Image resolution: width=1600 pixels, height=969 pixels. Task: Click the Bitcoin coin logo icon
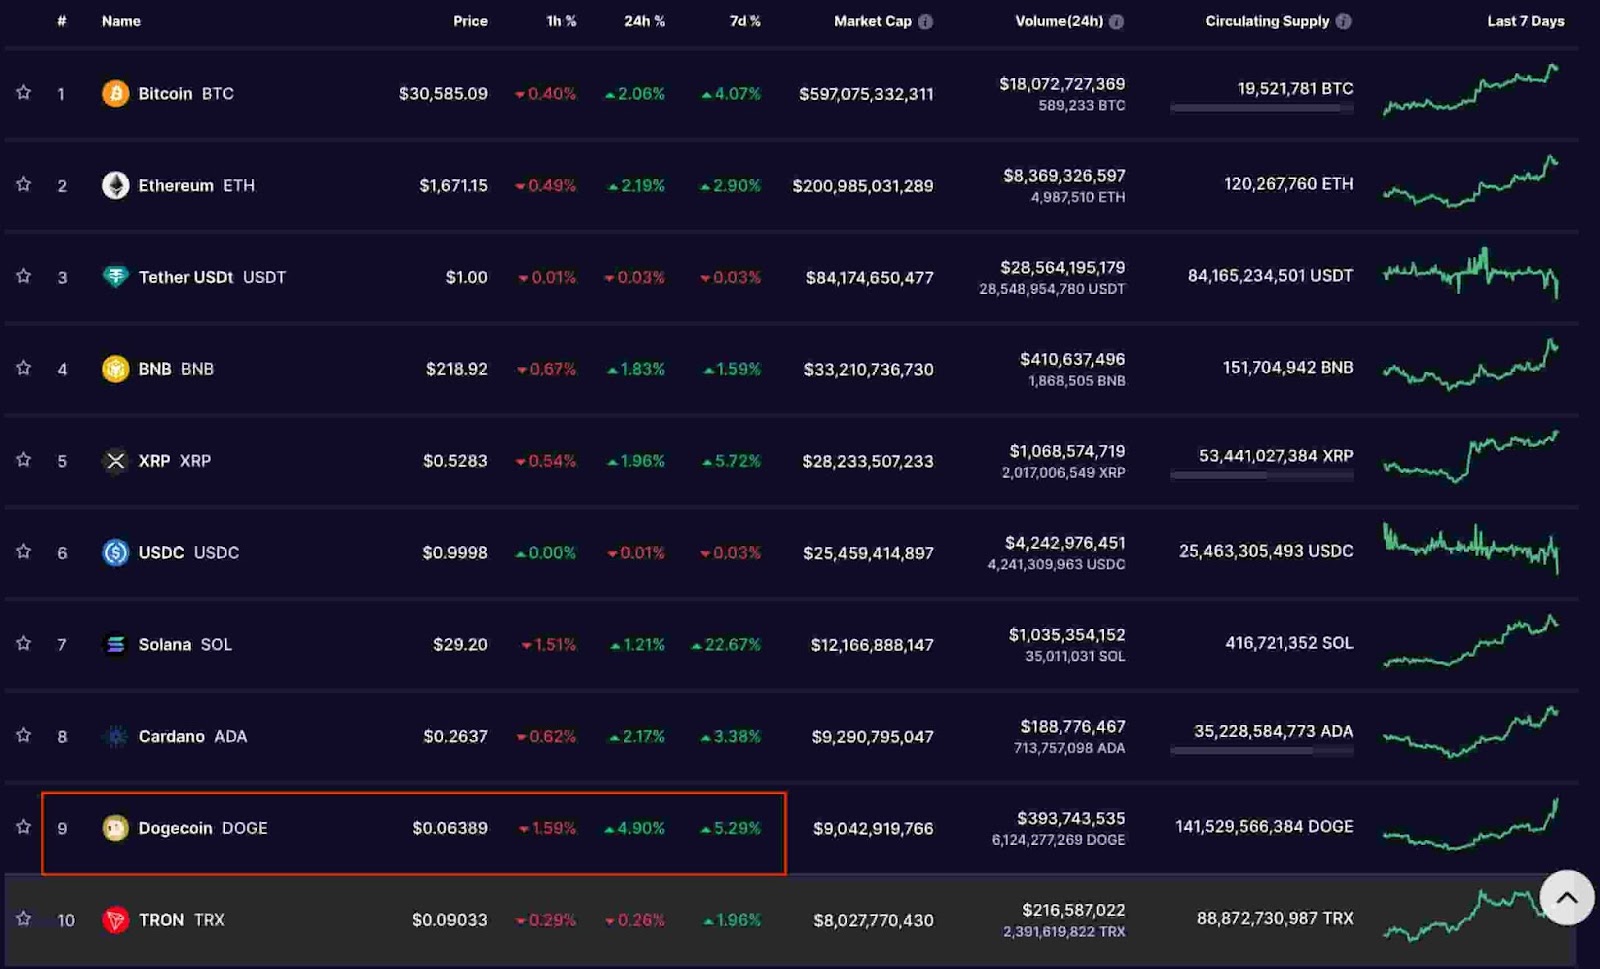[115, 93]
